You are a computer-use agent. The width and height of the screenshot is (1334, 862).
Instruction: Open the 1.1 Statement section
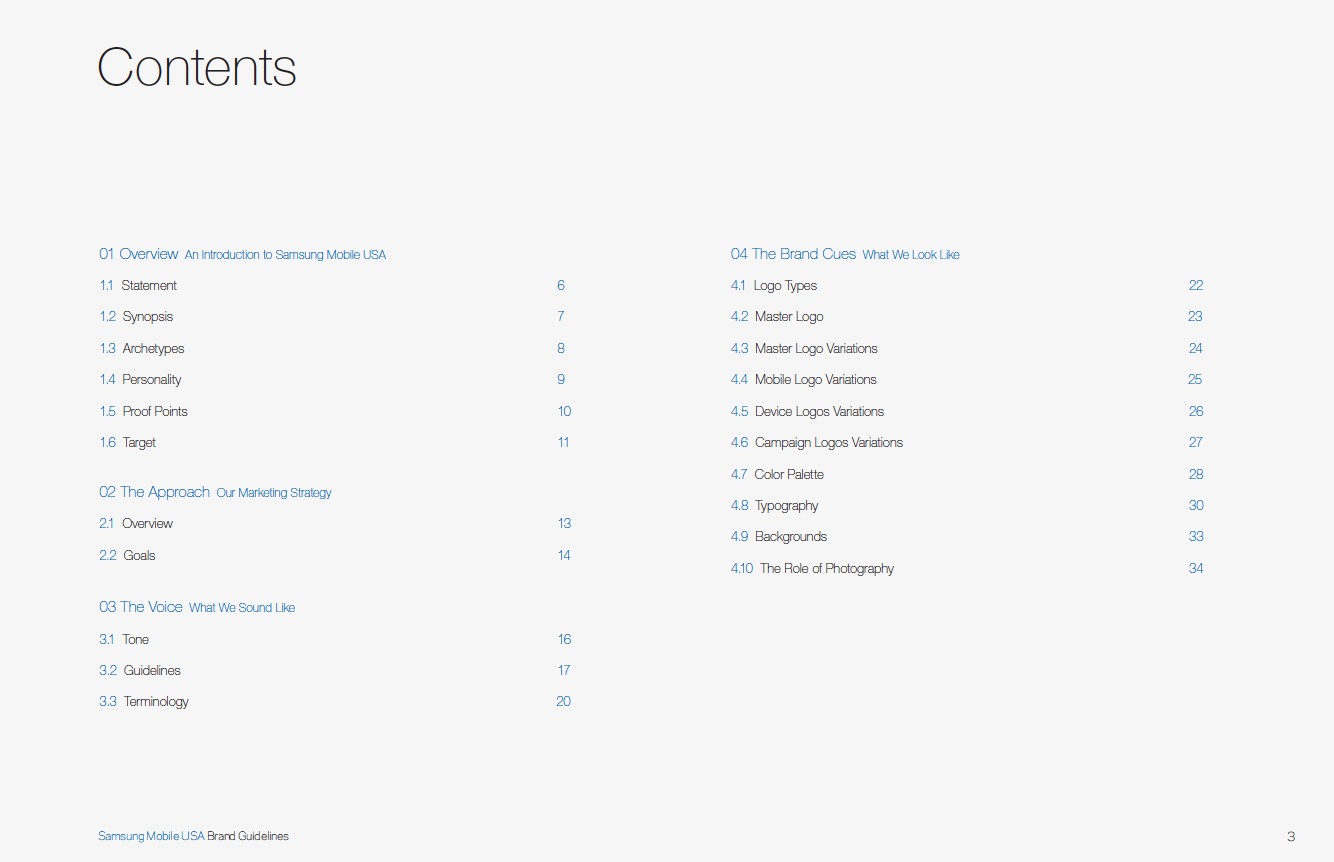(x=147, y=285)
